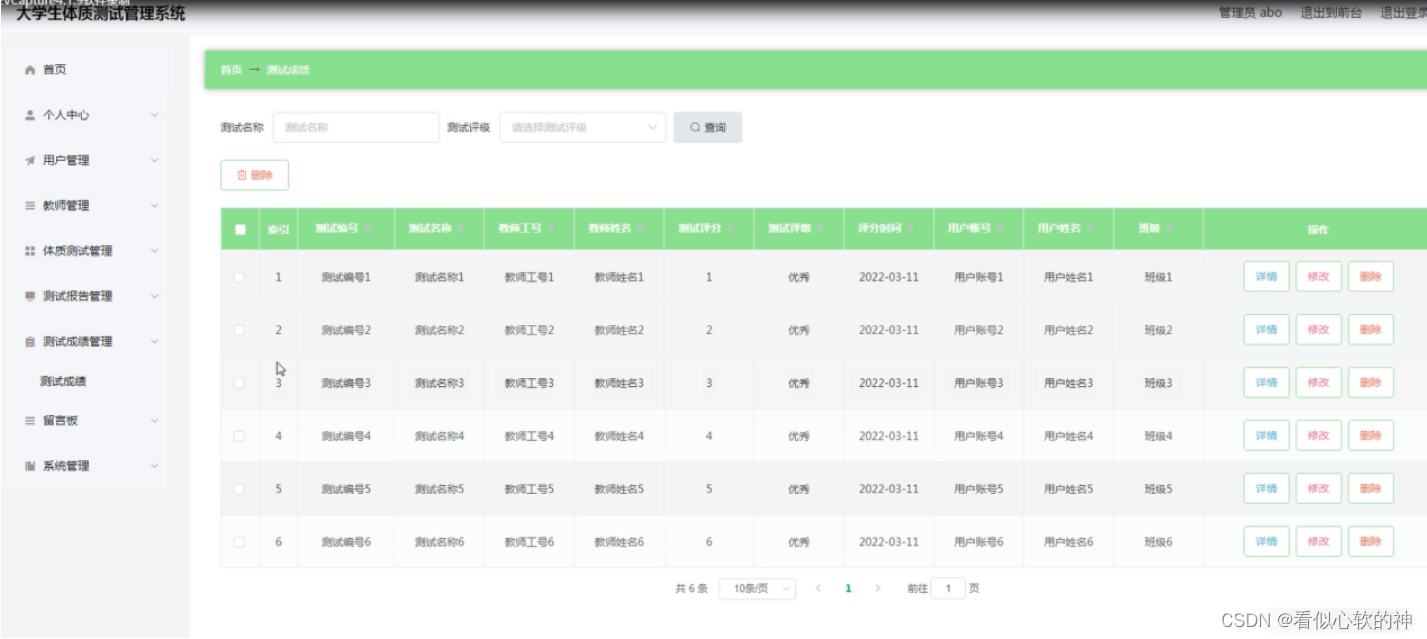Click the person icon for 个人中心

(x=30, y=115)
